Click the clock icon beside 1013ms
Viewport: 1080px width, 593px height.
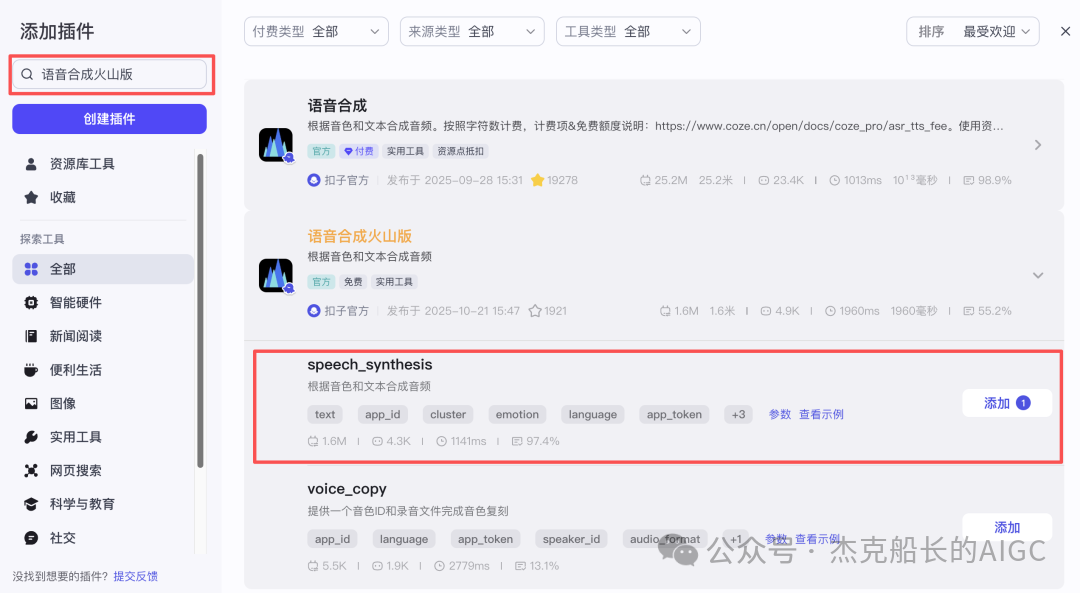[x=834, y=180]
